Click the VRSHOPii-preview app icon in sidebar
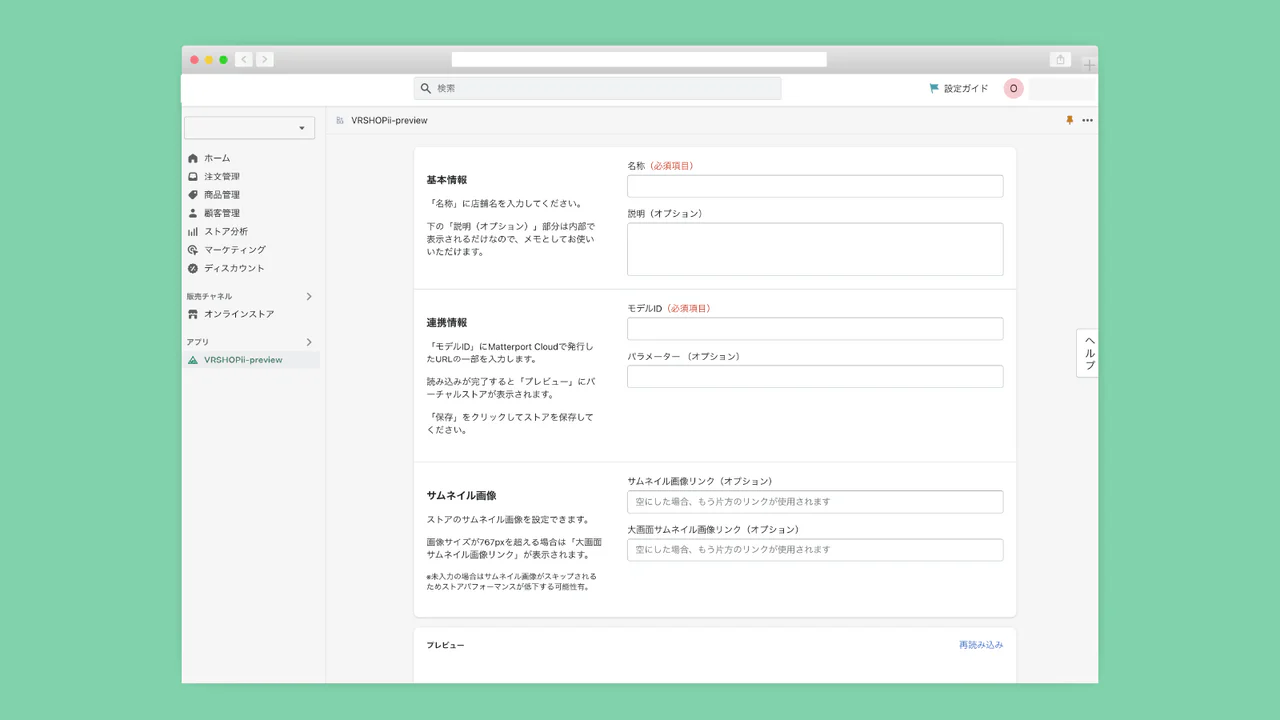Image resolution: width=1280 pixels, height=720 pixels. pyautogui.click(x=193, y=360)
